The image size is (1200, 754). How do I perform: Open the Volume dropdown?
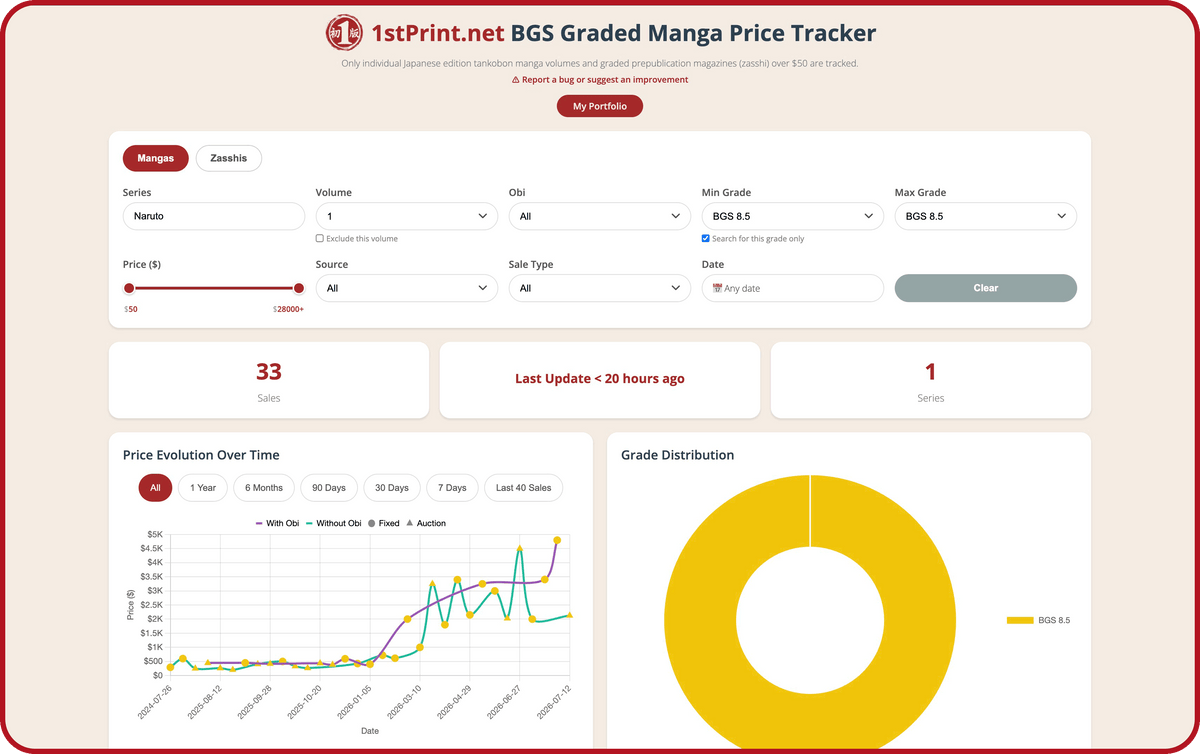click(x=406, y=216)
